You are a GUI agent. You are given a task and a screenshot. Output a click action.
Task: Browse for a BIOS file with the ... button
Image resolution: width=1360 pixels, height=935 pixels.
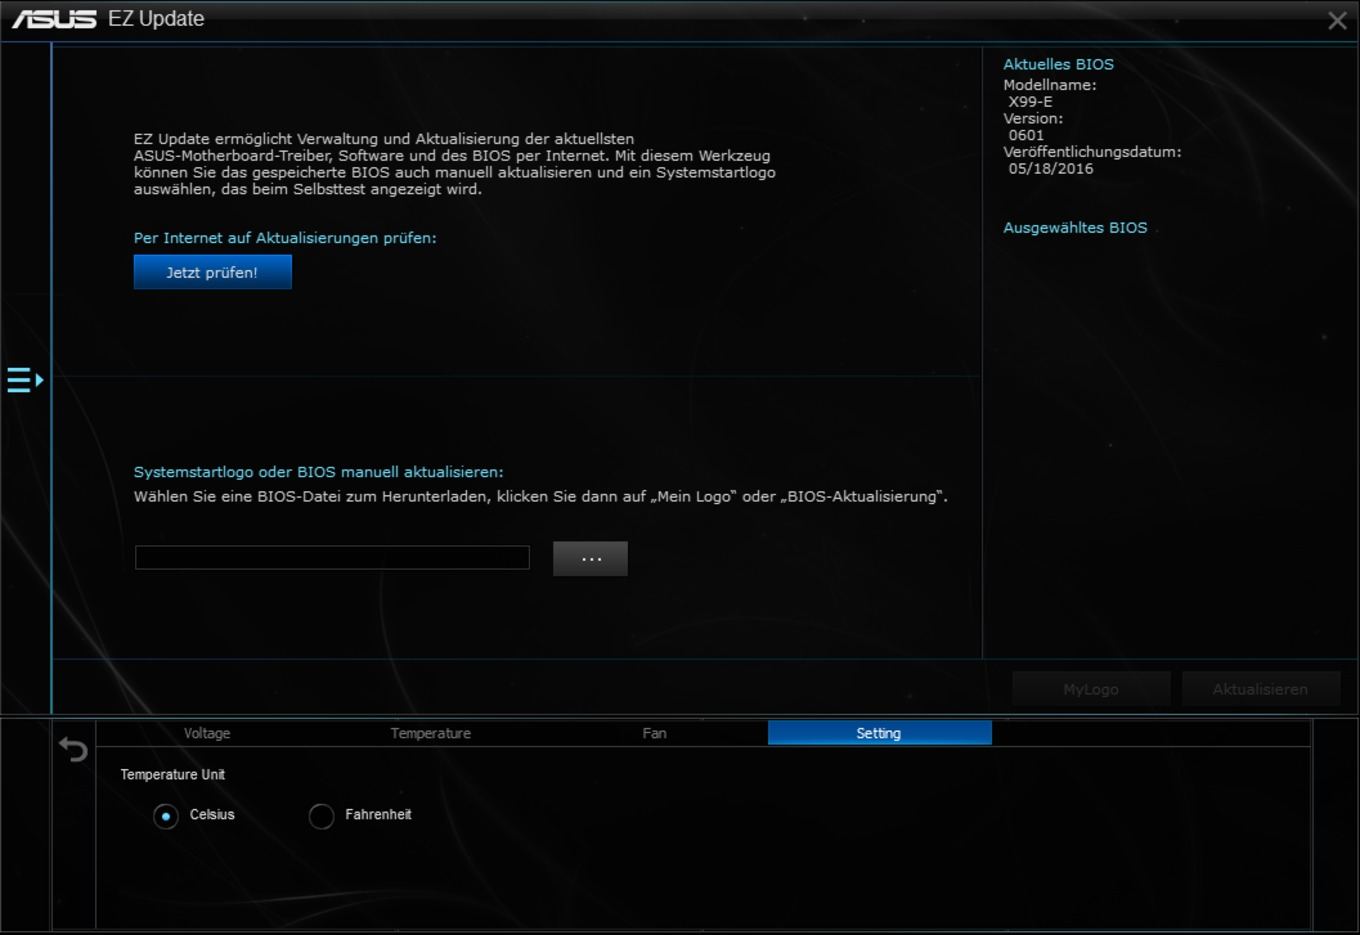pos(590,559)
